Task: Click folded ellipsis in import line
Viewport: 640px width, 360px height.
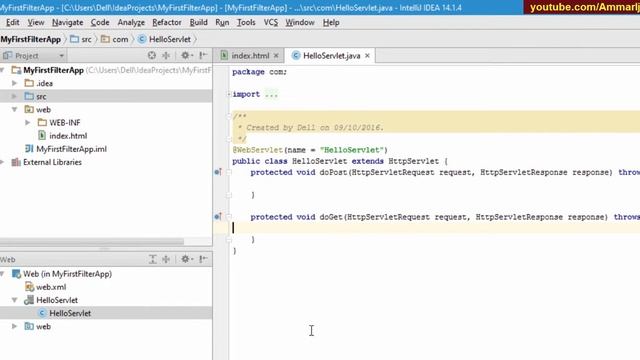Action: [x=271, y=94]
